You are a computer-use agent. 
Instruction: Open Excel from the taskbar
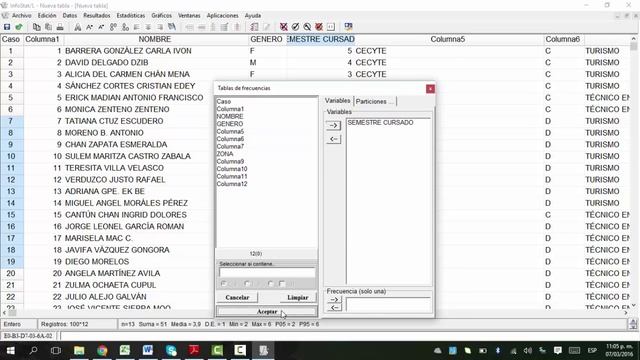pos(125,351)
